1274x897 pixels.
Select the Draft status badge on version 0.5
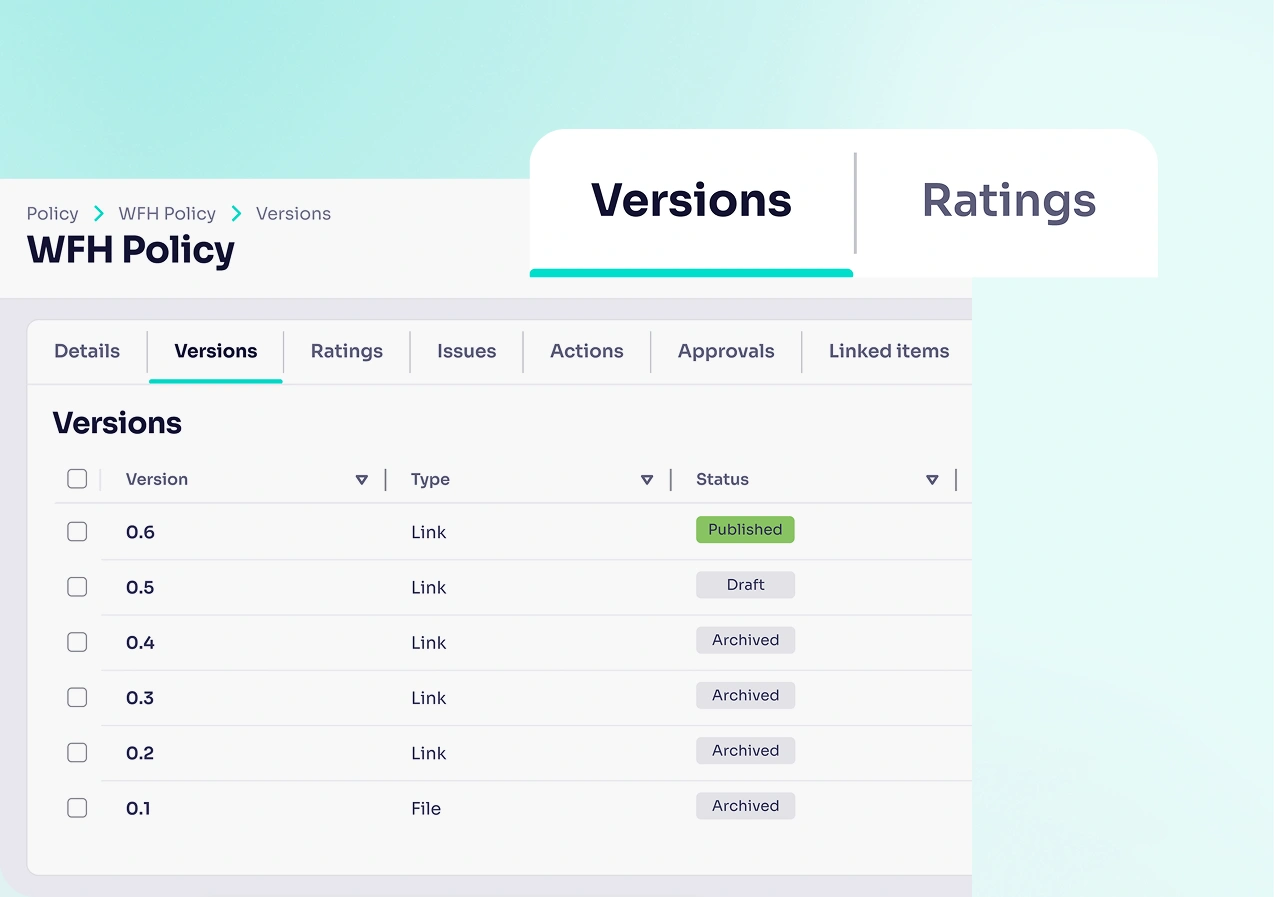point(745,584)
